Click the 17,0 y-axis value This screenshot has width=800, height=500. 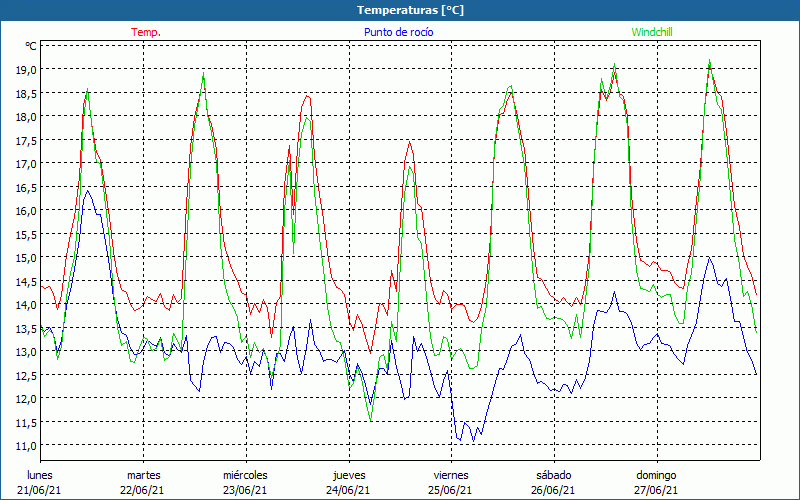tap(26, 164)
